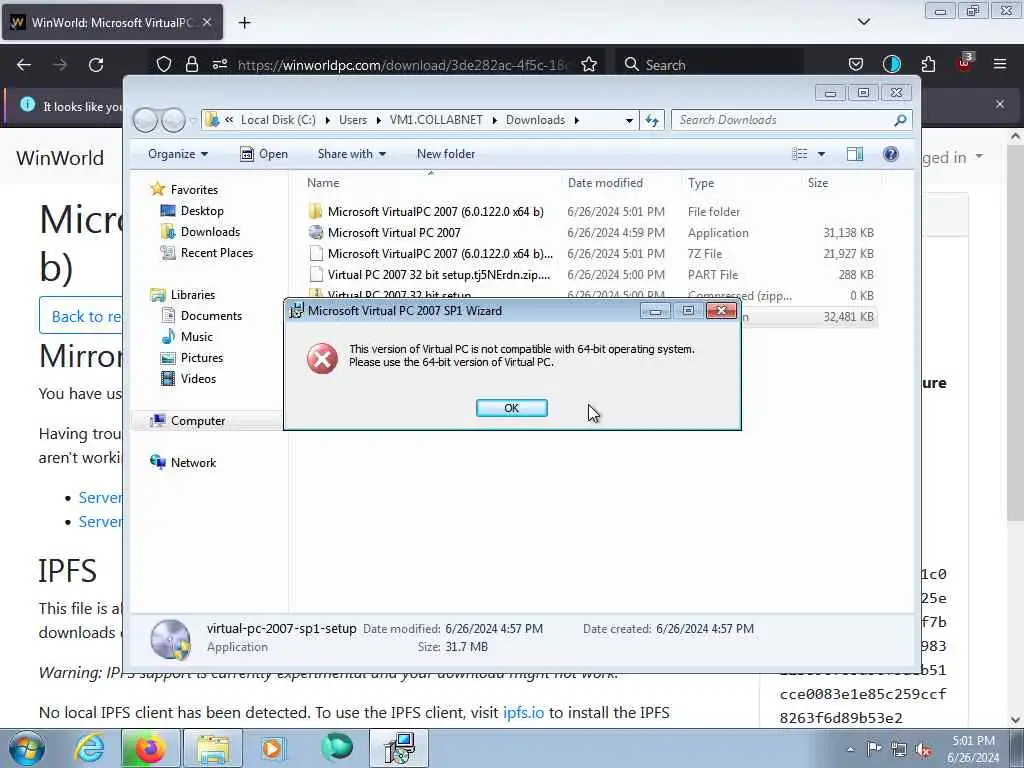Click the ipfs.io link on the page
Image resolution: width=1024 pixels, height=768 pixels.
523,712
